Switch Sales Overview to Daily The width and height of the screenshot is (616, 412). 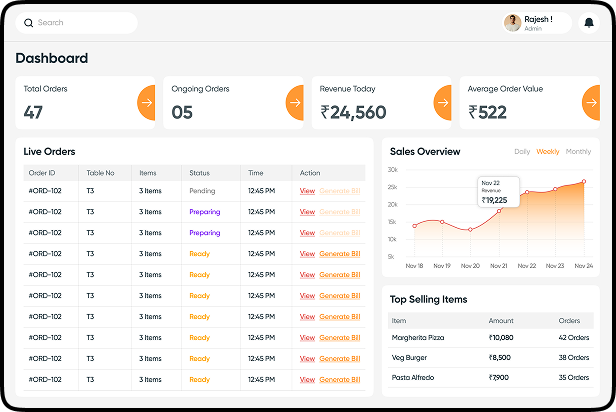pyautogui.click(x=521, y=152)
